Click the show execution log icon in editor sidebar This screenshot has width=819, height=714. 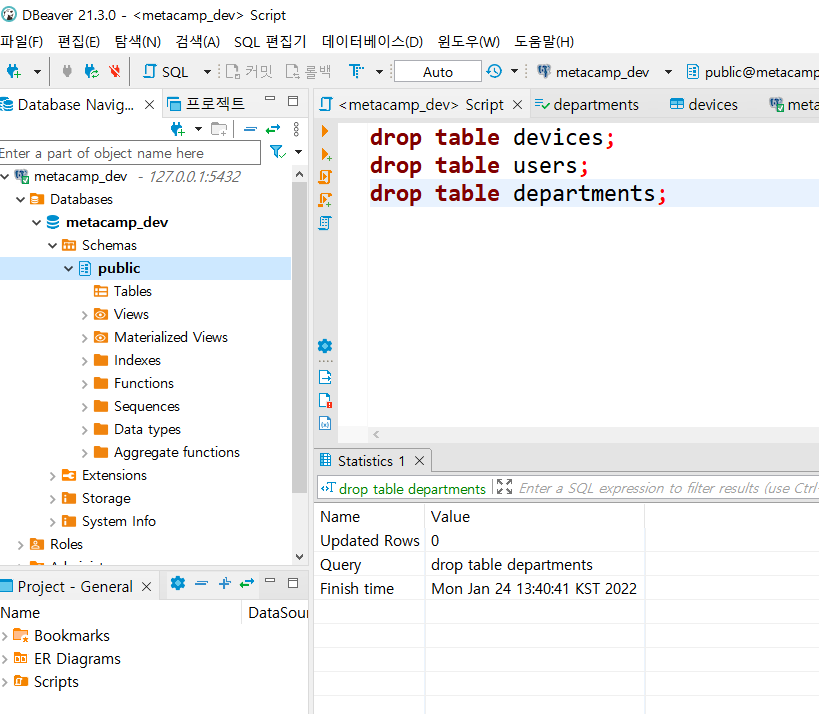(x=325, y=400)
